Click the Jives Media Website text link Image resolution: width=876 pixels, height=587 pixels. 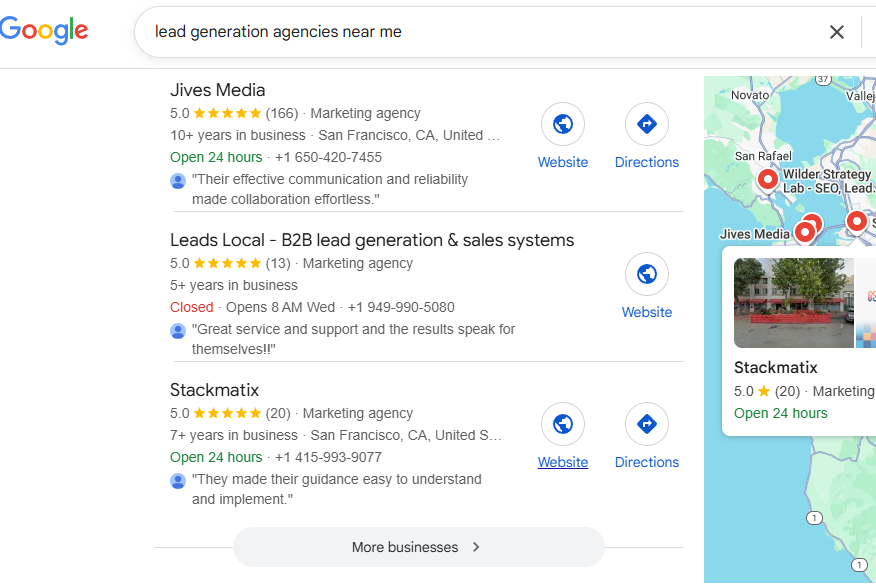[563, 162]
